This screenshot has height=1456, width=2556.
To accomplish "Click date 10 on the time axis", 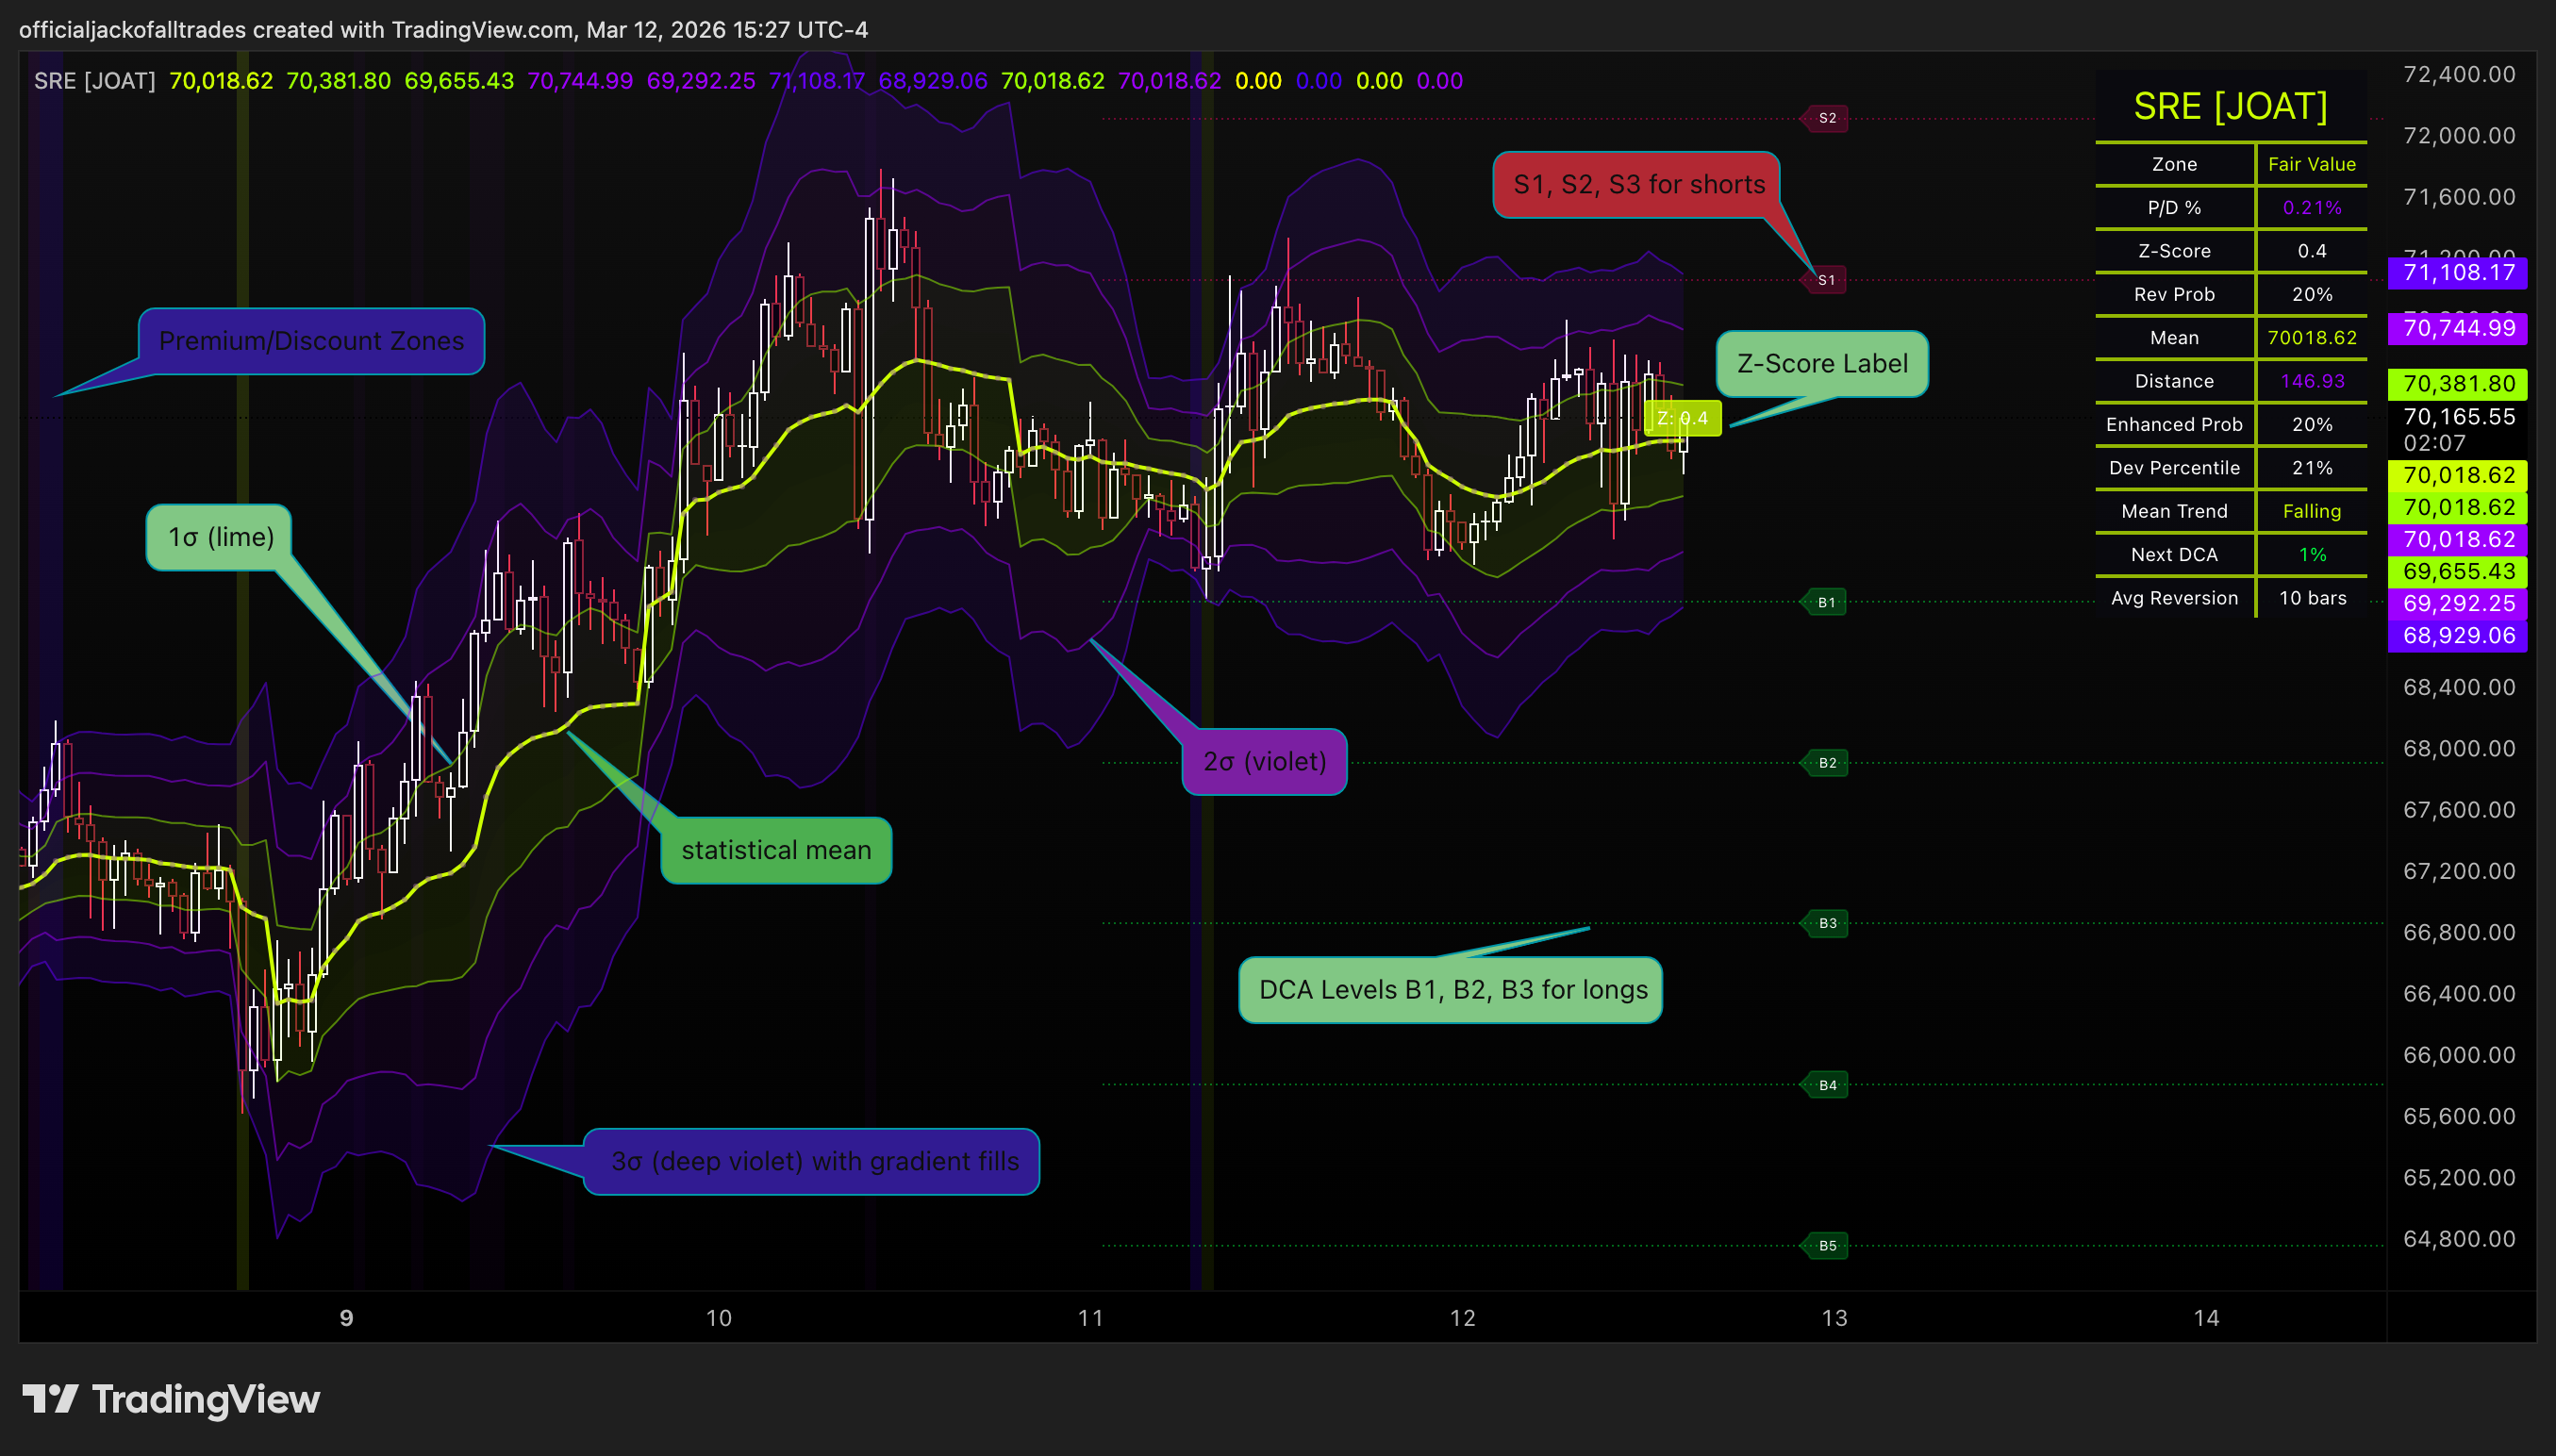I will coord(719,1318).
